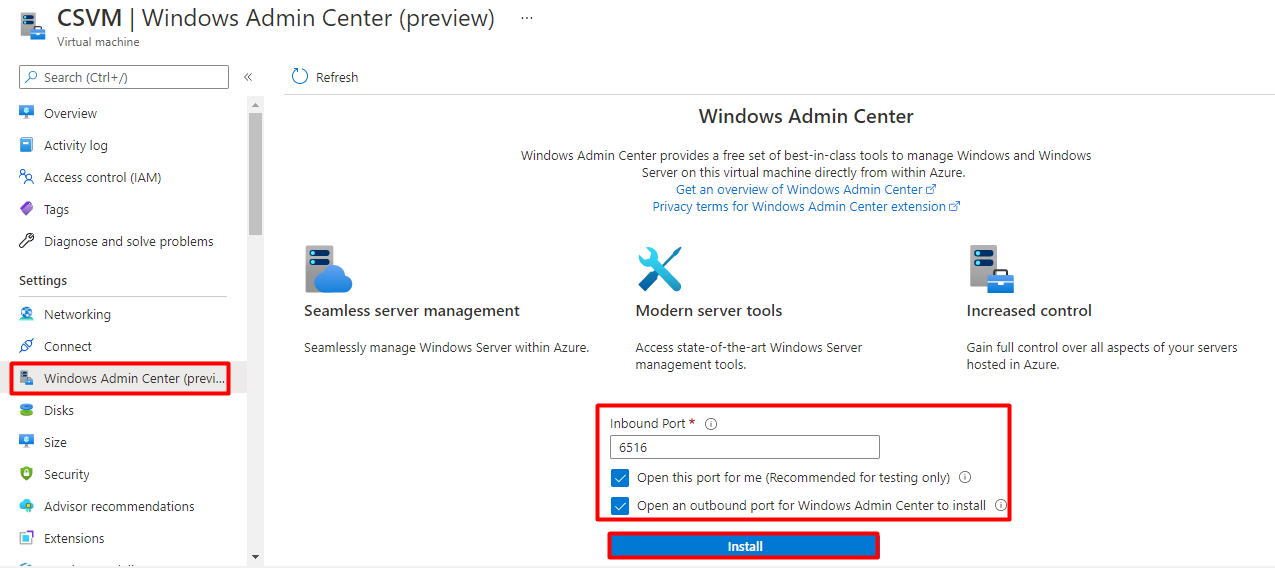This screenshot has width=1275, height=568.
Task: Open Privacy terms for Windows Admin Center link
Action: 805,206
